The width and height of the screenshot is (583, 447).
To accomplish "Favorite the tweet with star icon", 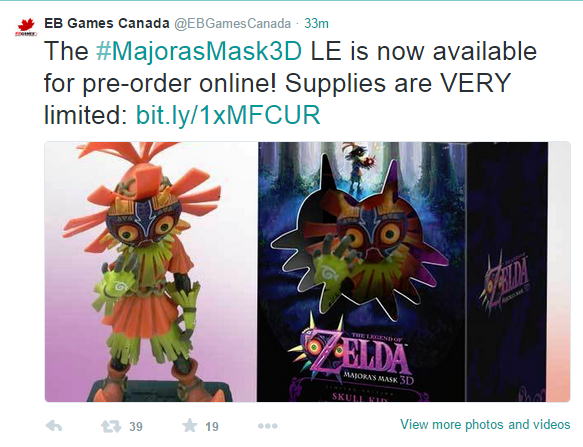I will click(x=190, y=425).
